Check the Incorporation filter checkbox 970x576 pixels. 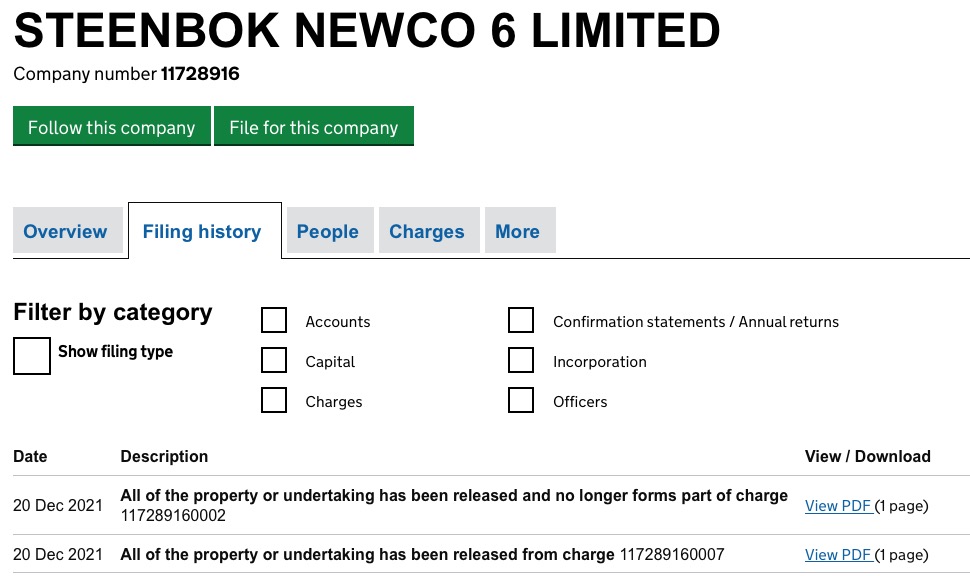point(521,360)
